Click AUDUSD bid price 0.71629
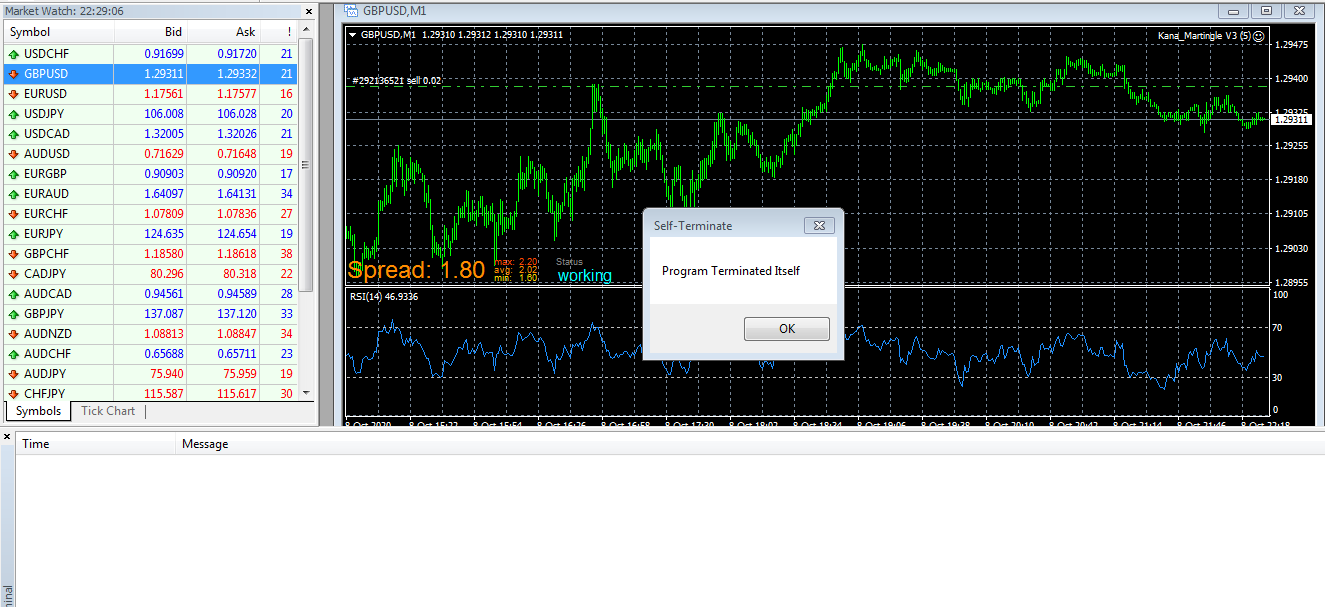 (x=164, y=154)
